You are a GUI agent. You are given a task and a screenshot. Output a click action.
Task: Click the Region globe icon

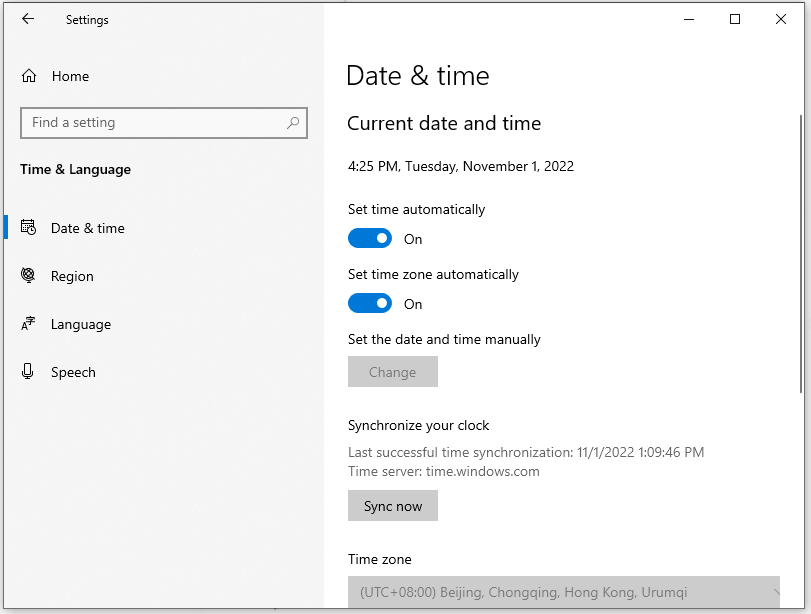(x=29, y=276)
